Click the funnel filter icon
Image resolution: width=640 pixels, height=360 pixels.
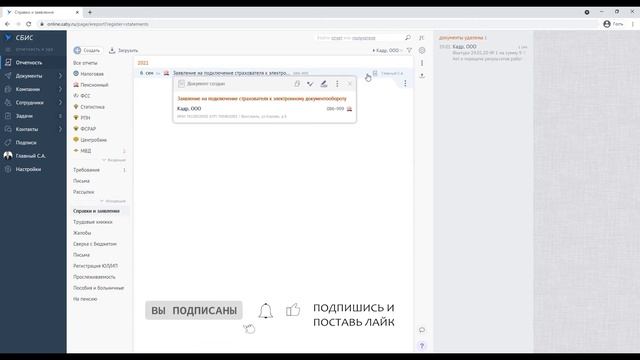pyautogui.click(x=409, y=50)
